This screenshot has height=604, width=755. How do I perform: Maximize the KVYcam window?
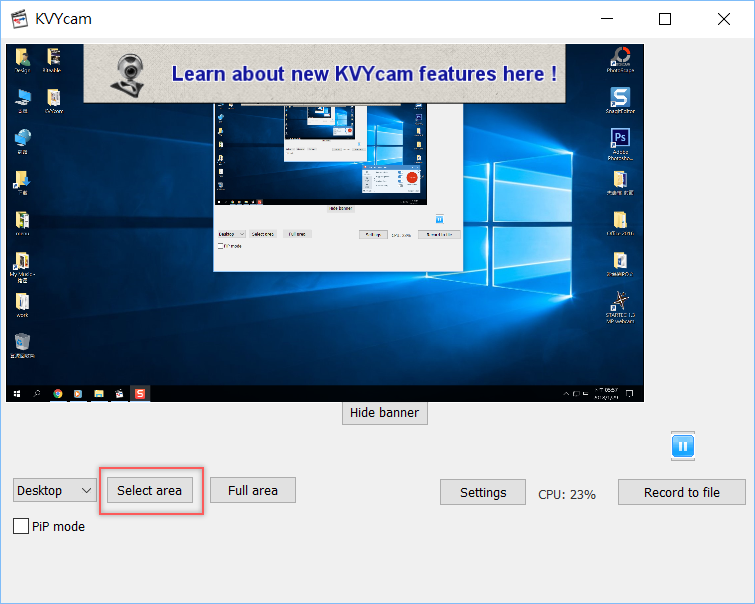(x=665, y=19)
